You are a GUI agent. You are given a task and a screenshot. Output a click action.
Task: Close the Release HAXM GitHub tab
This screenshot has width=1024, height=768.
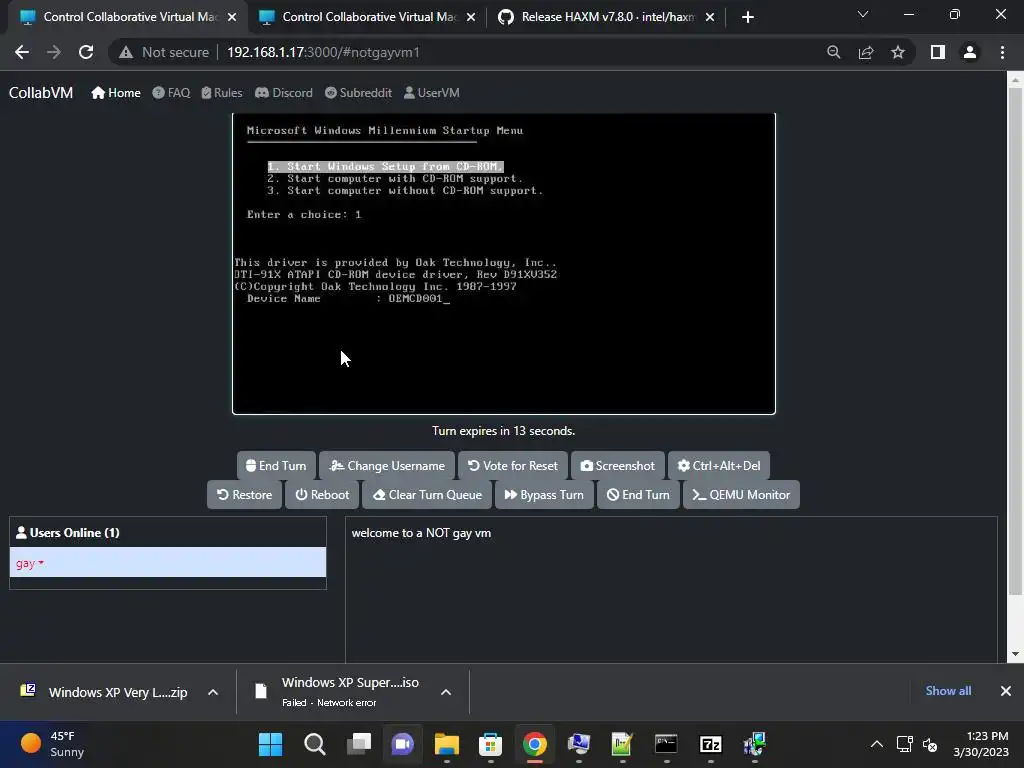710,17
